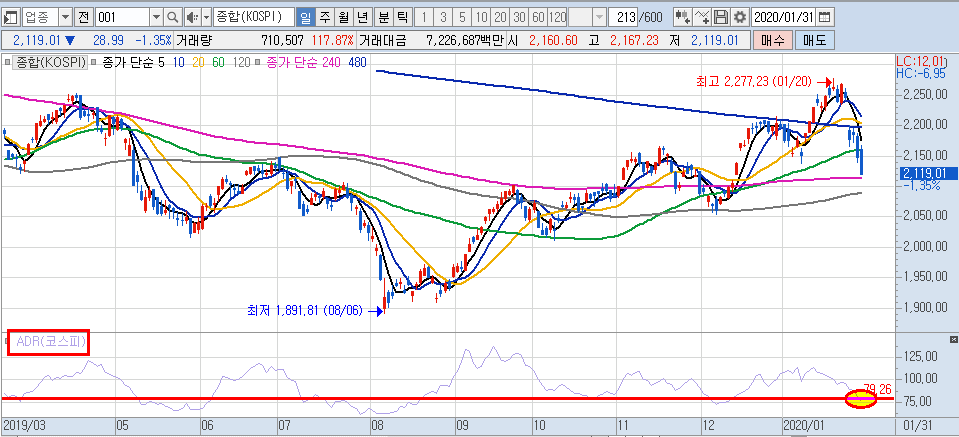
Task: Click the 종합(KOSPI) name field
Action: pos(253,17)
